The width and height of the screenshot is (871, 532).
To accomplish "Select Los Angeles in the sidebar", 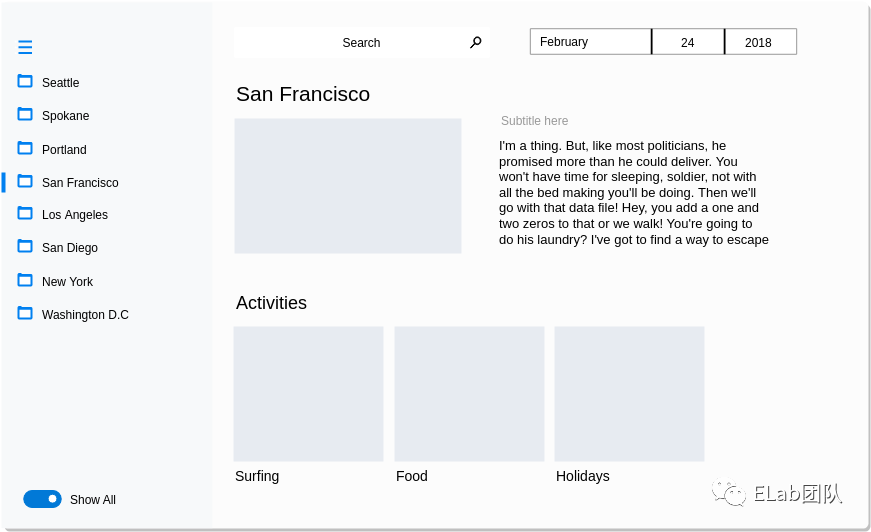I will pos(75,215).
